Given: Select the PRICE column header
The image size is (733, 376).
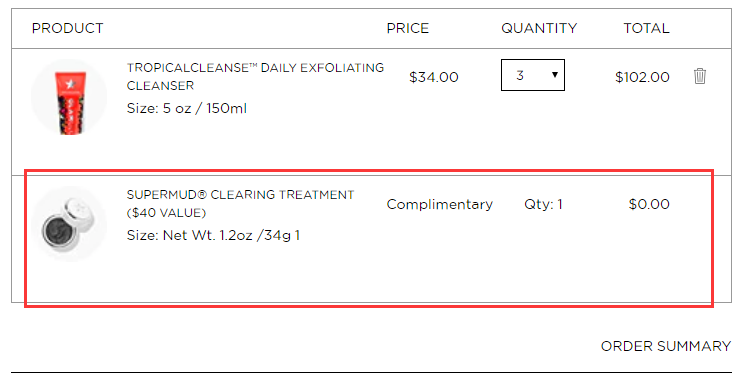Looking at the screenshot, I should 408,28.
